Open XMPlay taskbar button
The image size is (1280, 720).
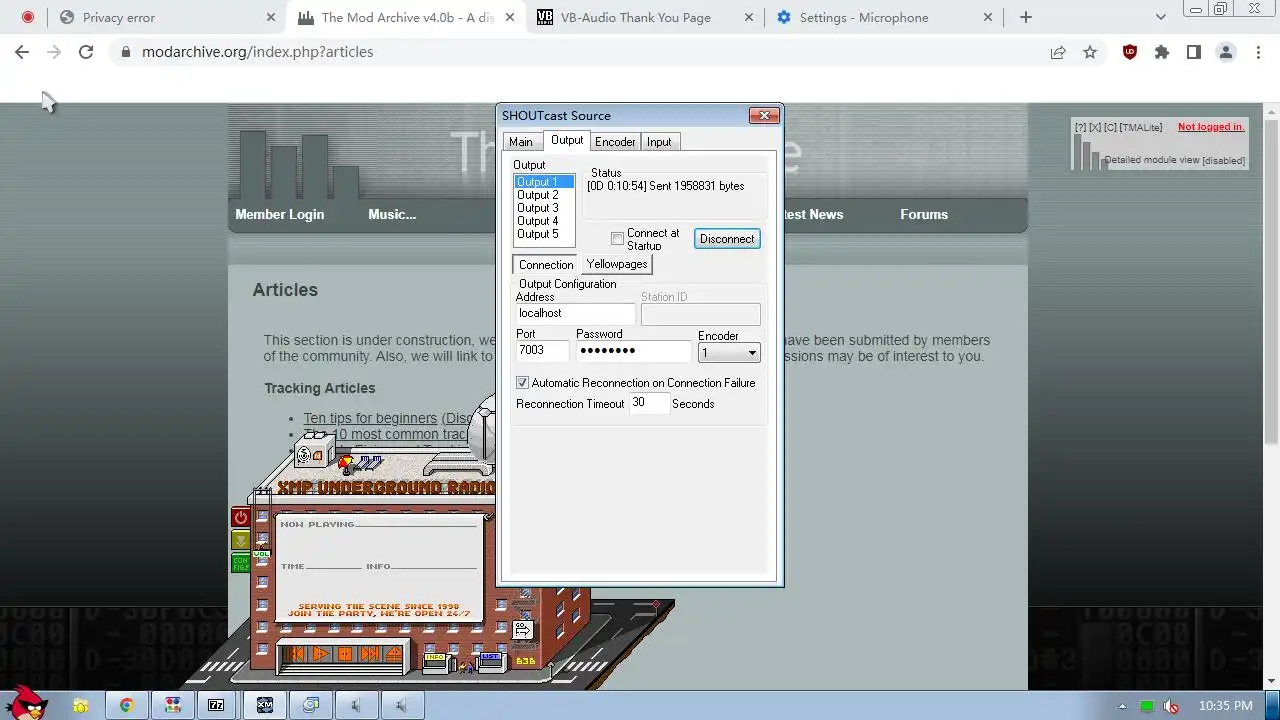click(x=265, y=705)
